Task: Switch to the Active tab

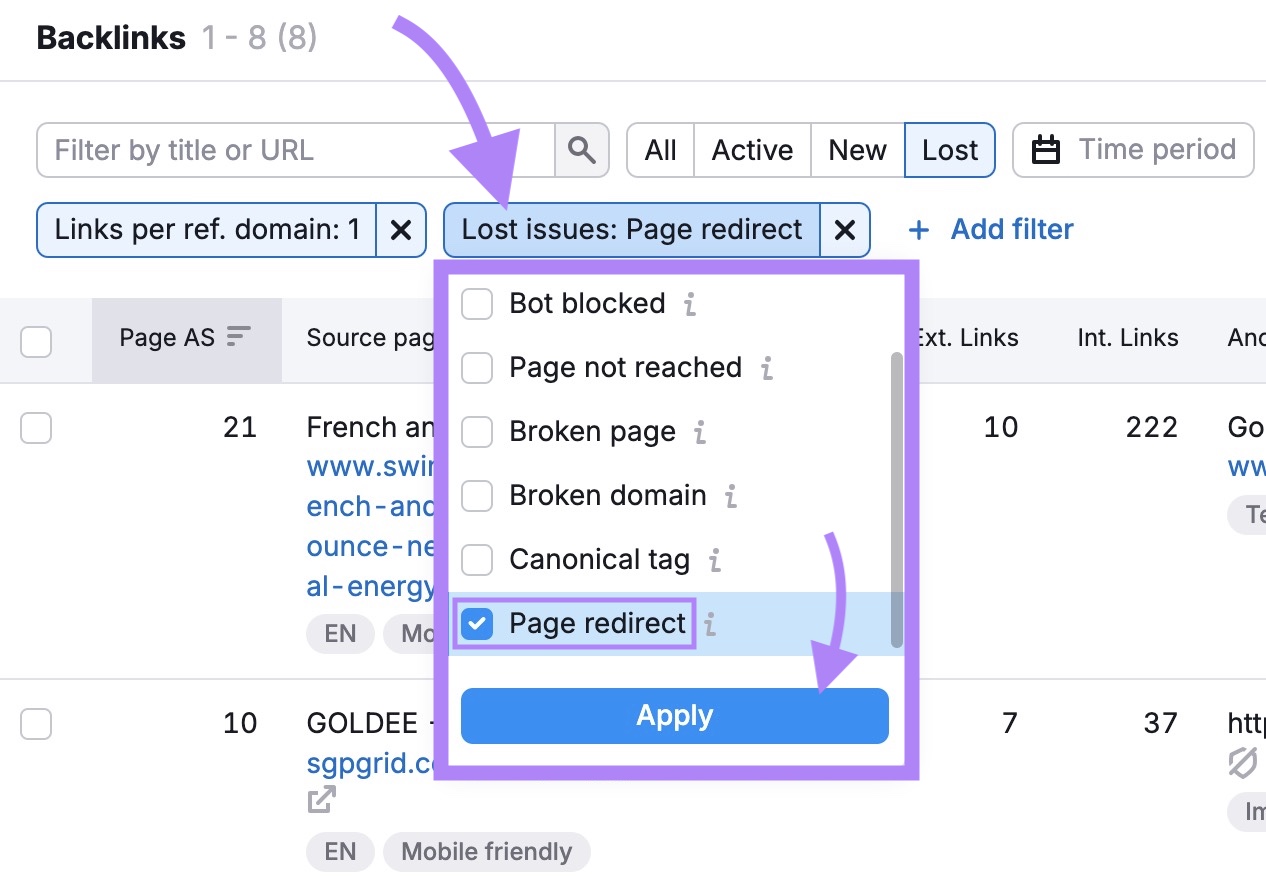Action: [751, 149]
